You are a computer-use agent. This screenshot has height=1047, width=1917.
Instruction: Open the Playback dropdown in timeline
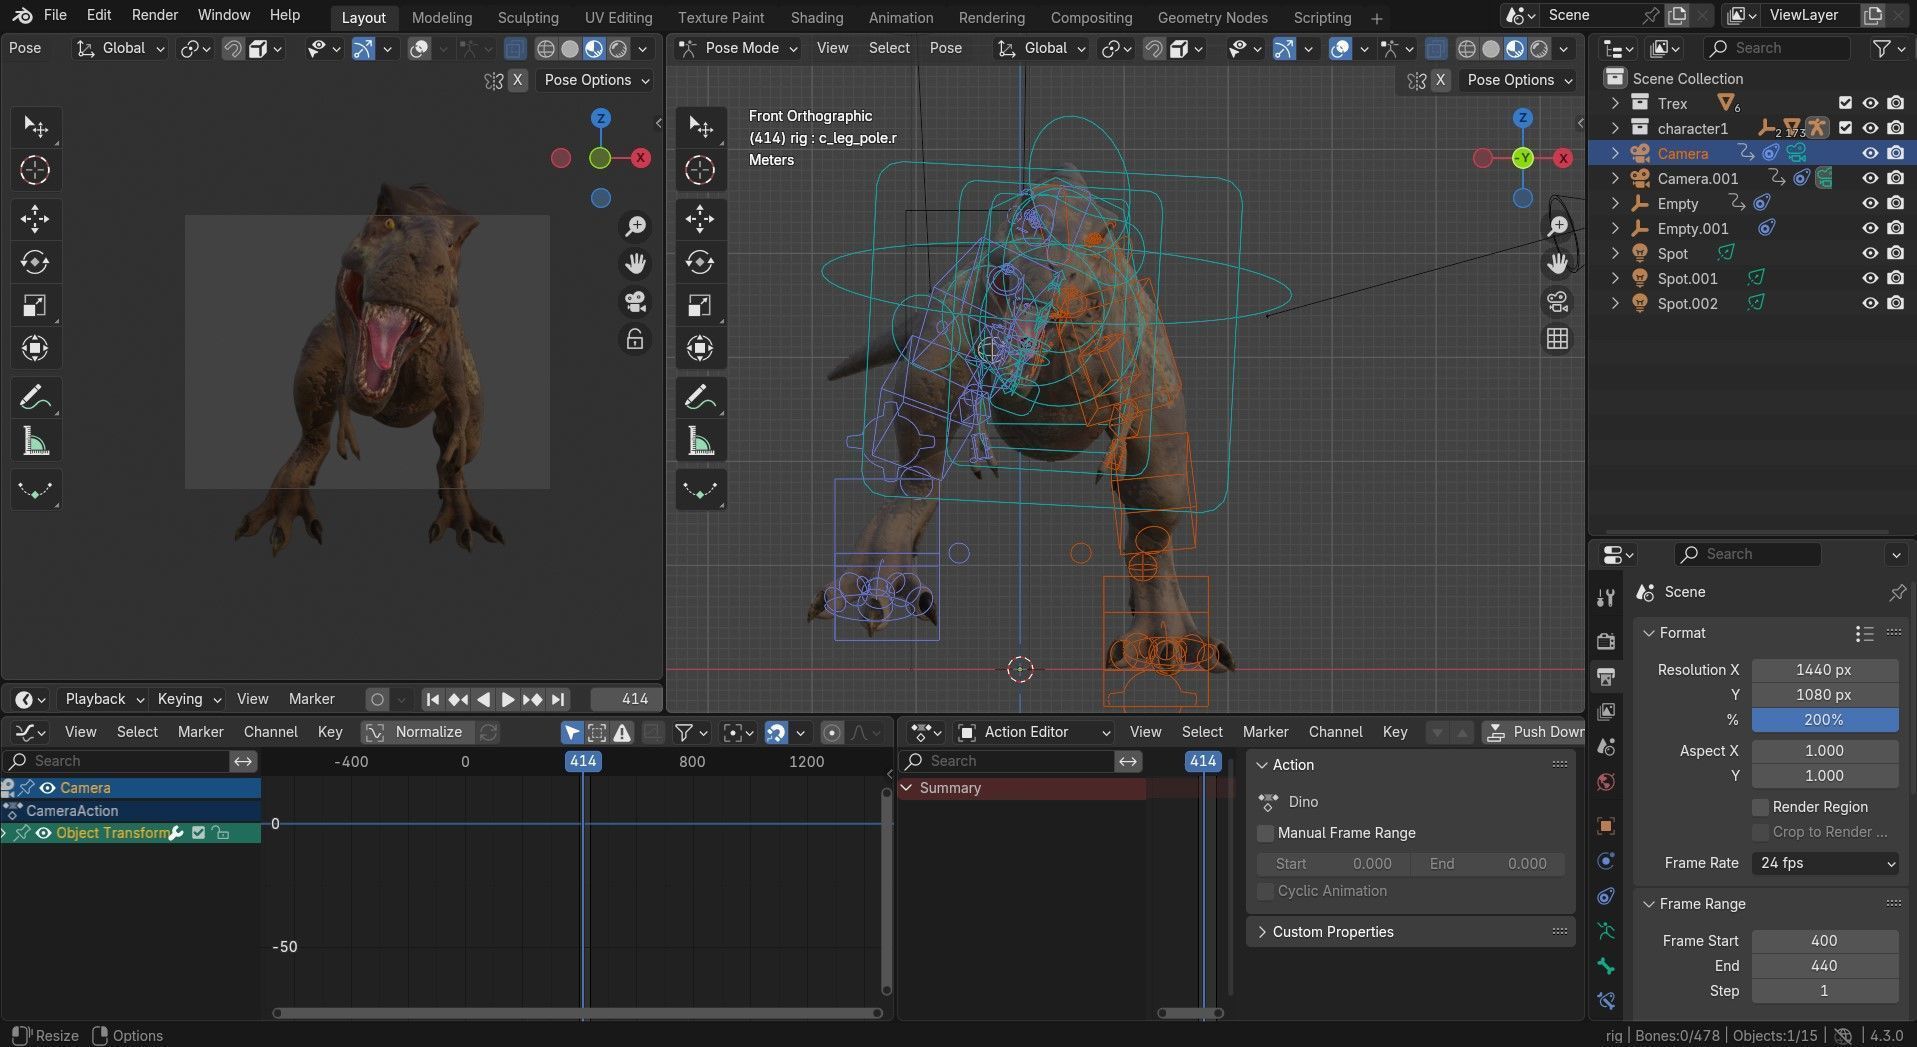click(x=104, y=699)
